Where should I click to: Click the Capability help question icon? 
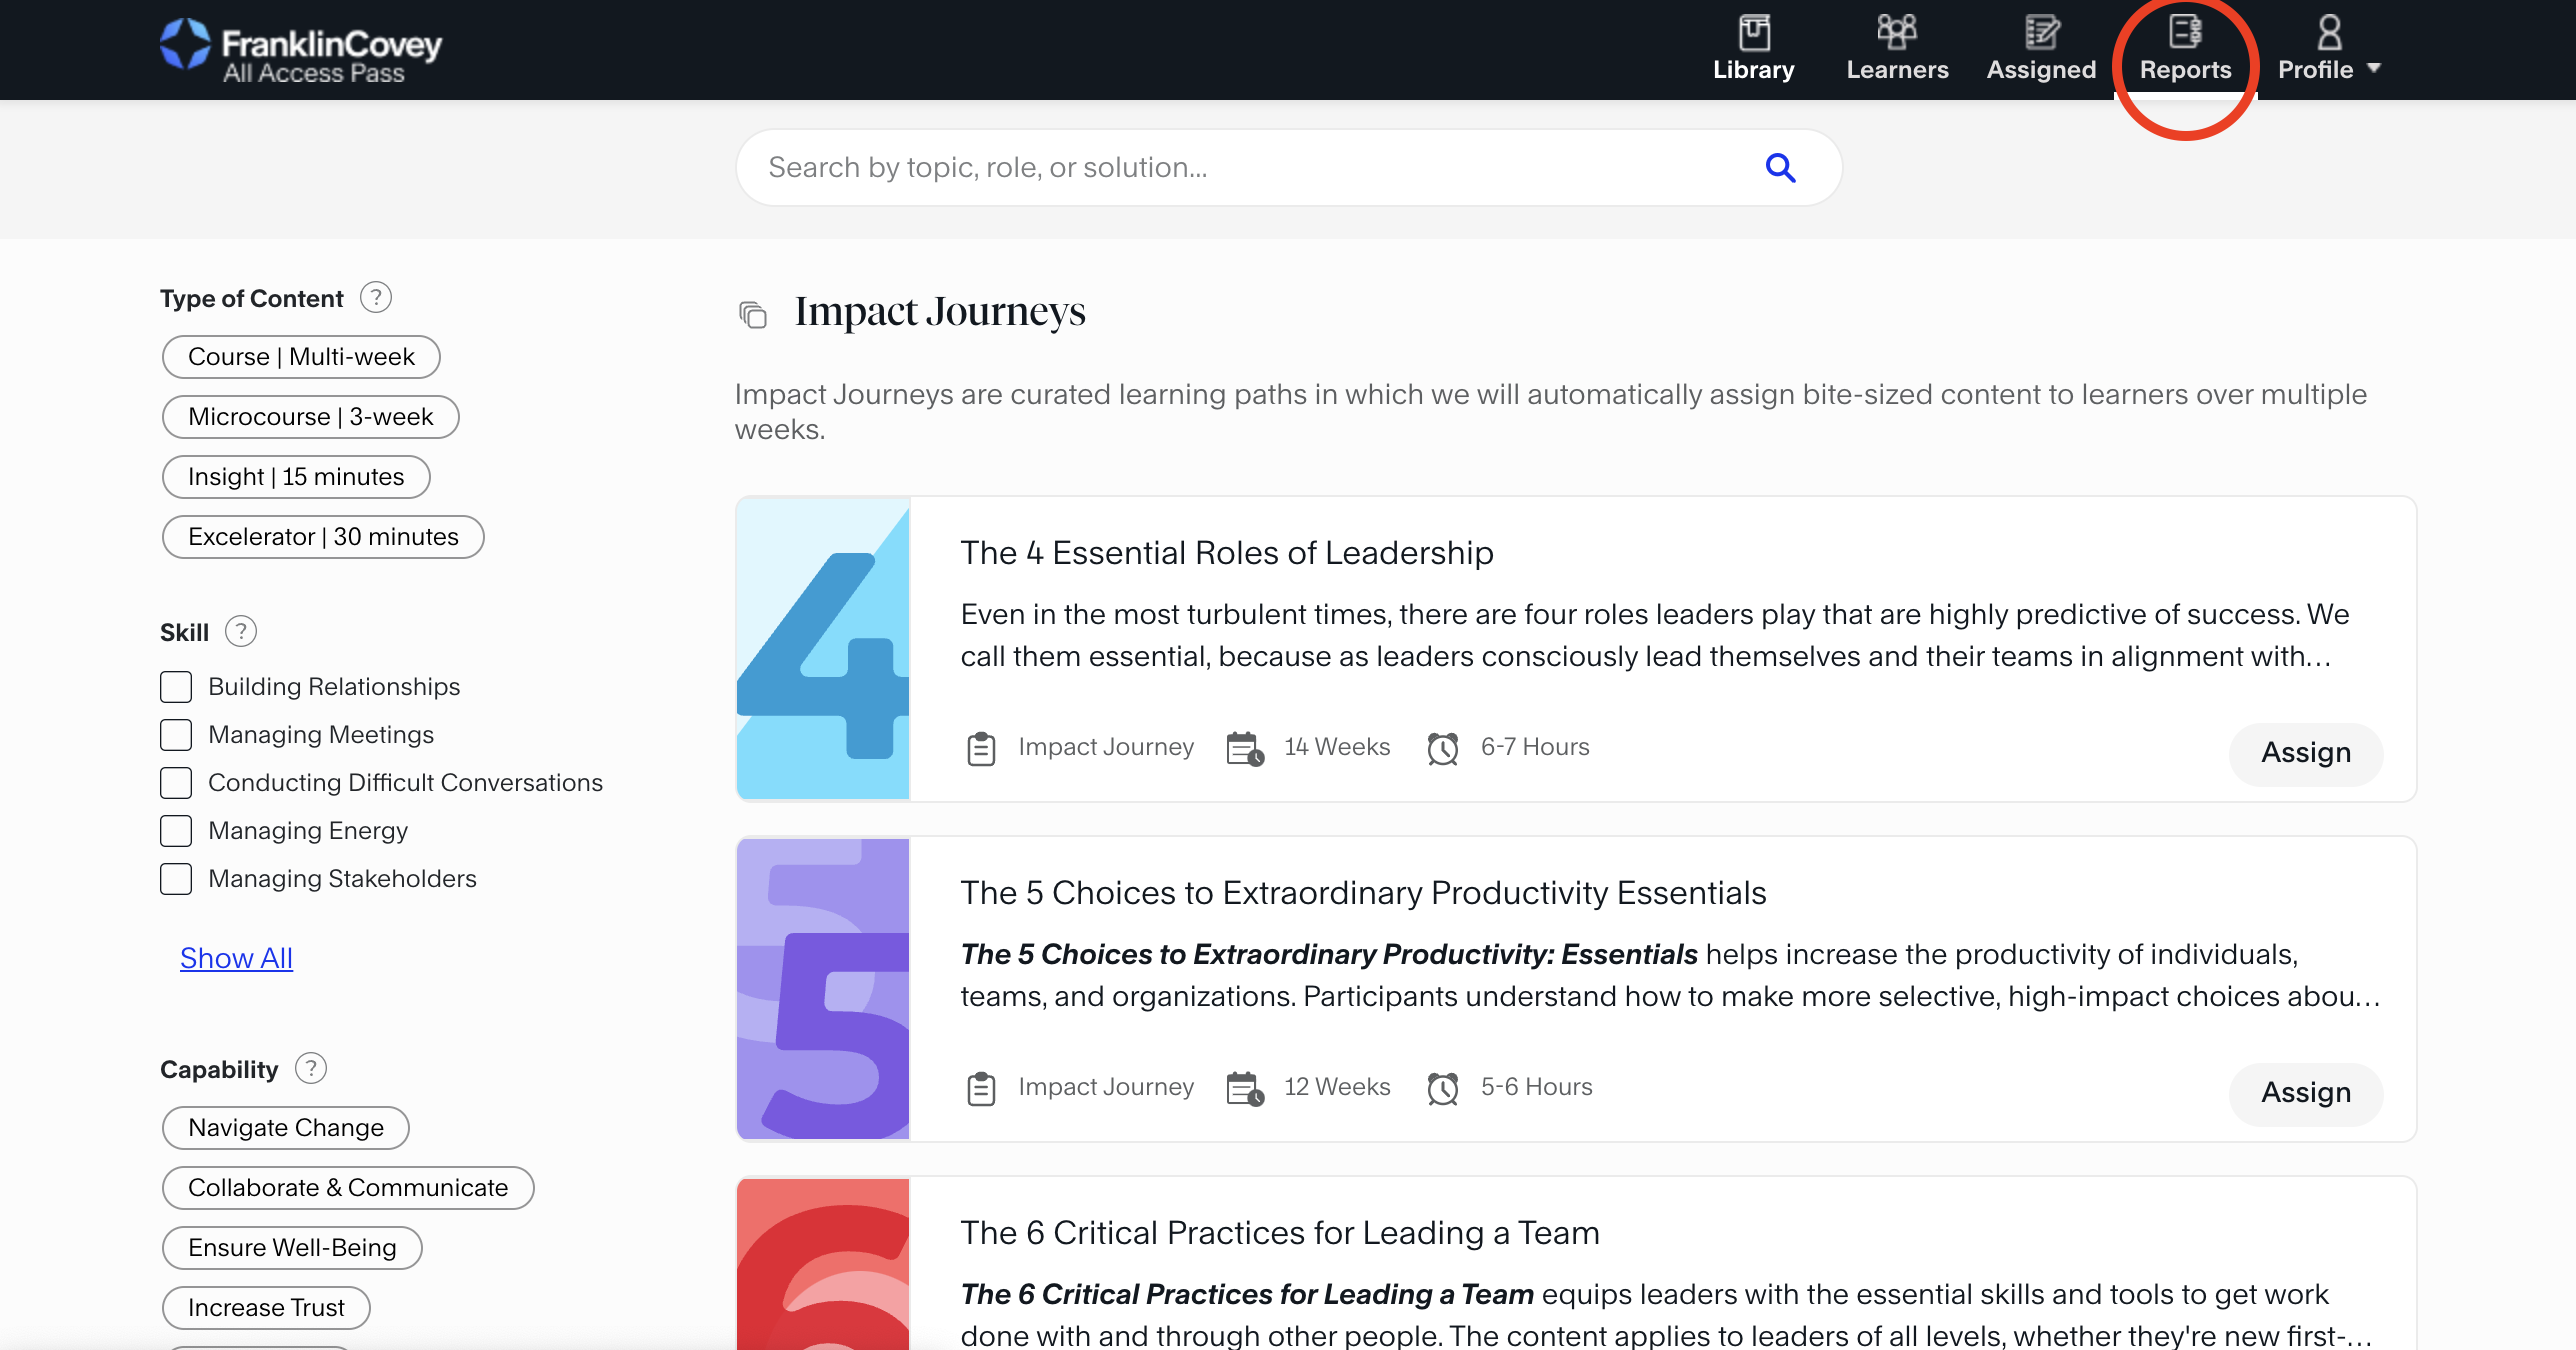(311, 1069)
